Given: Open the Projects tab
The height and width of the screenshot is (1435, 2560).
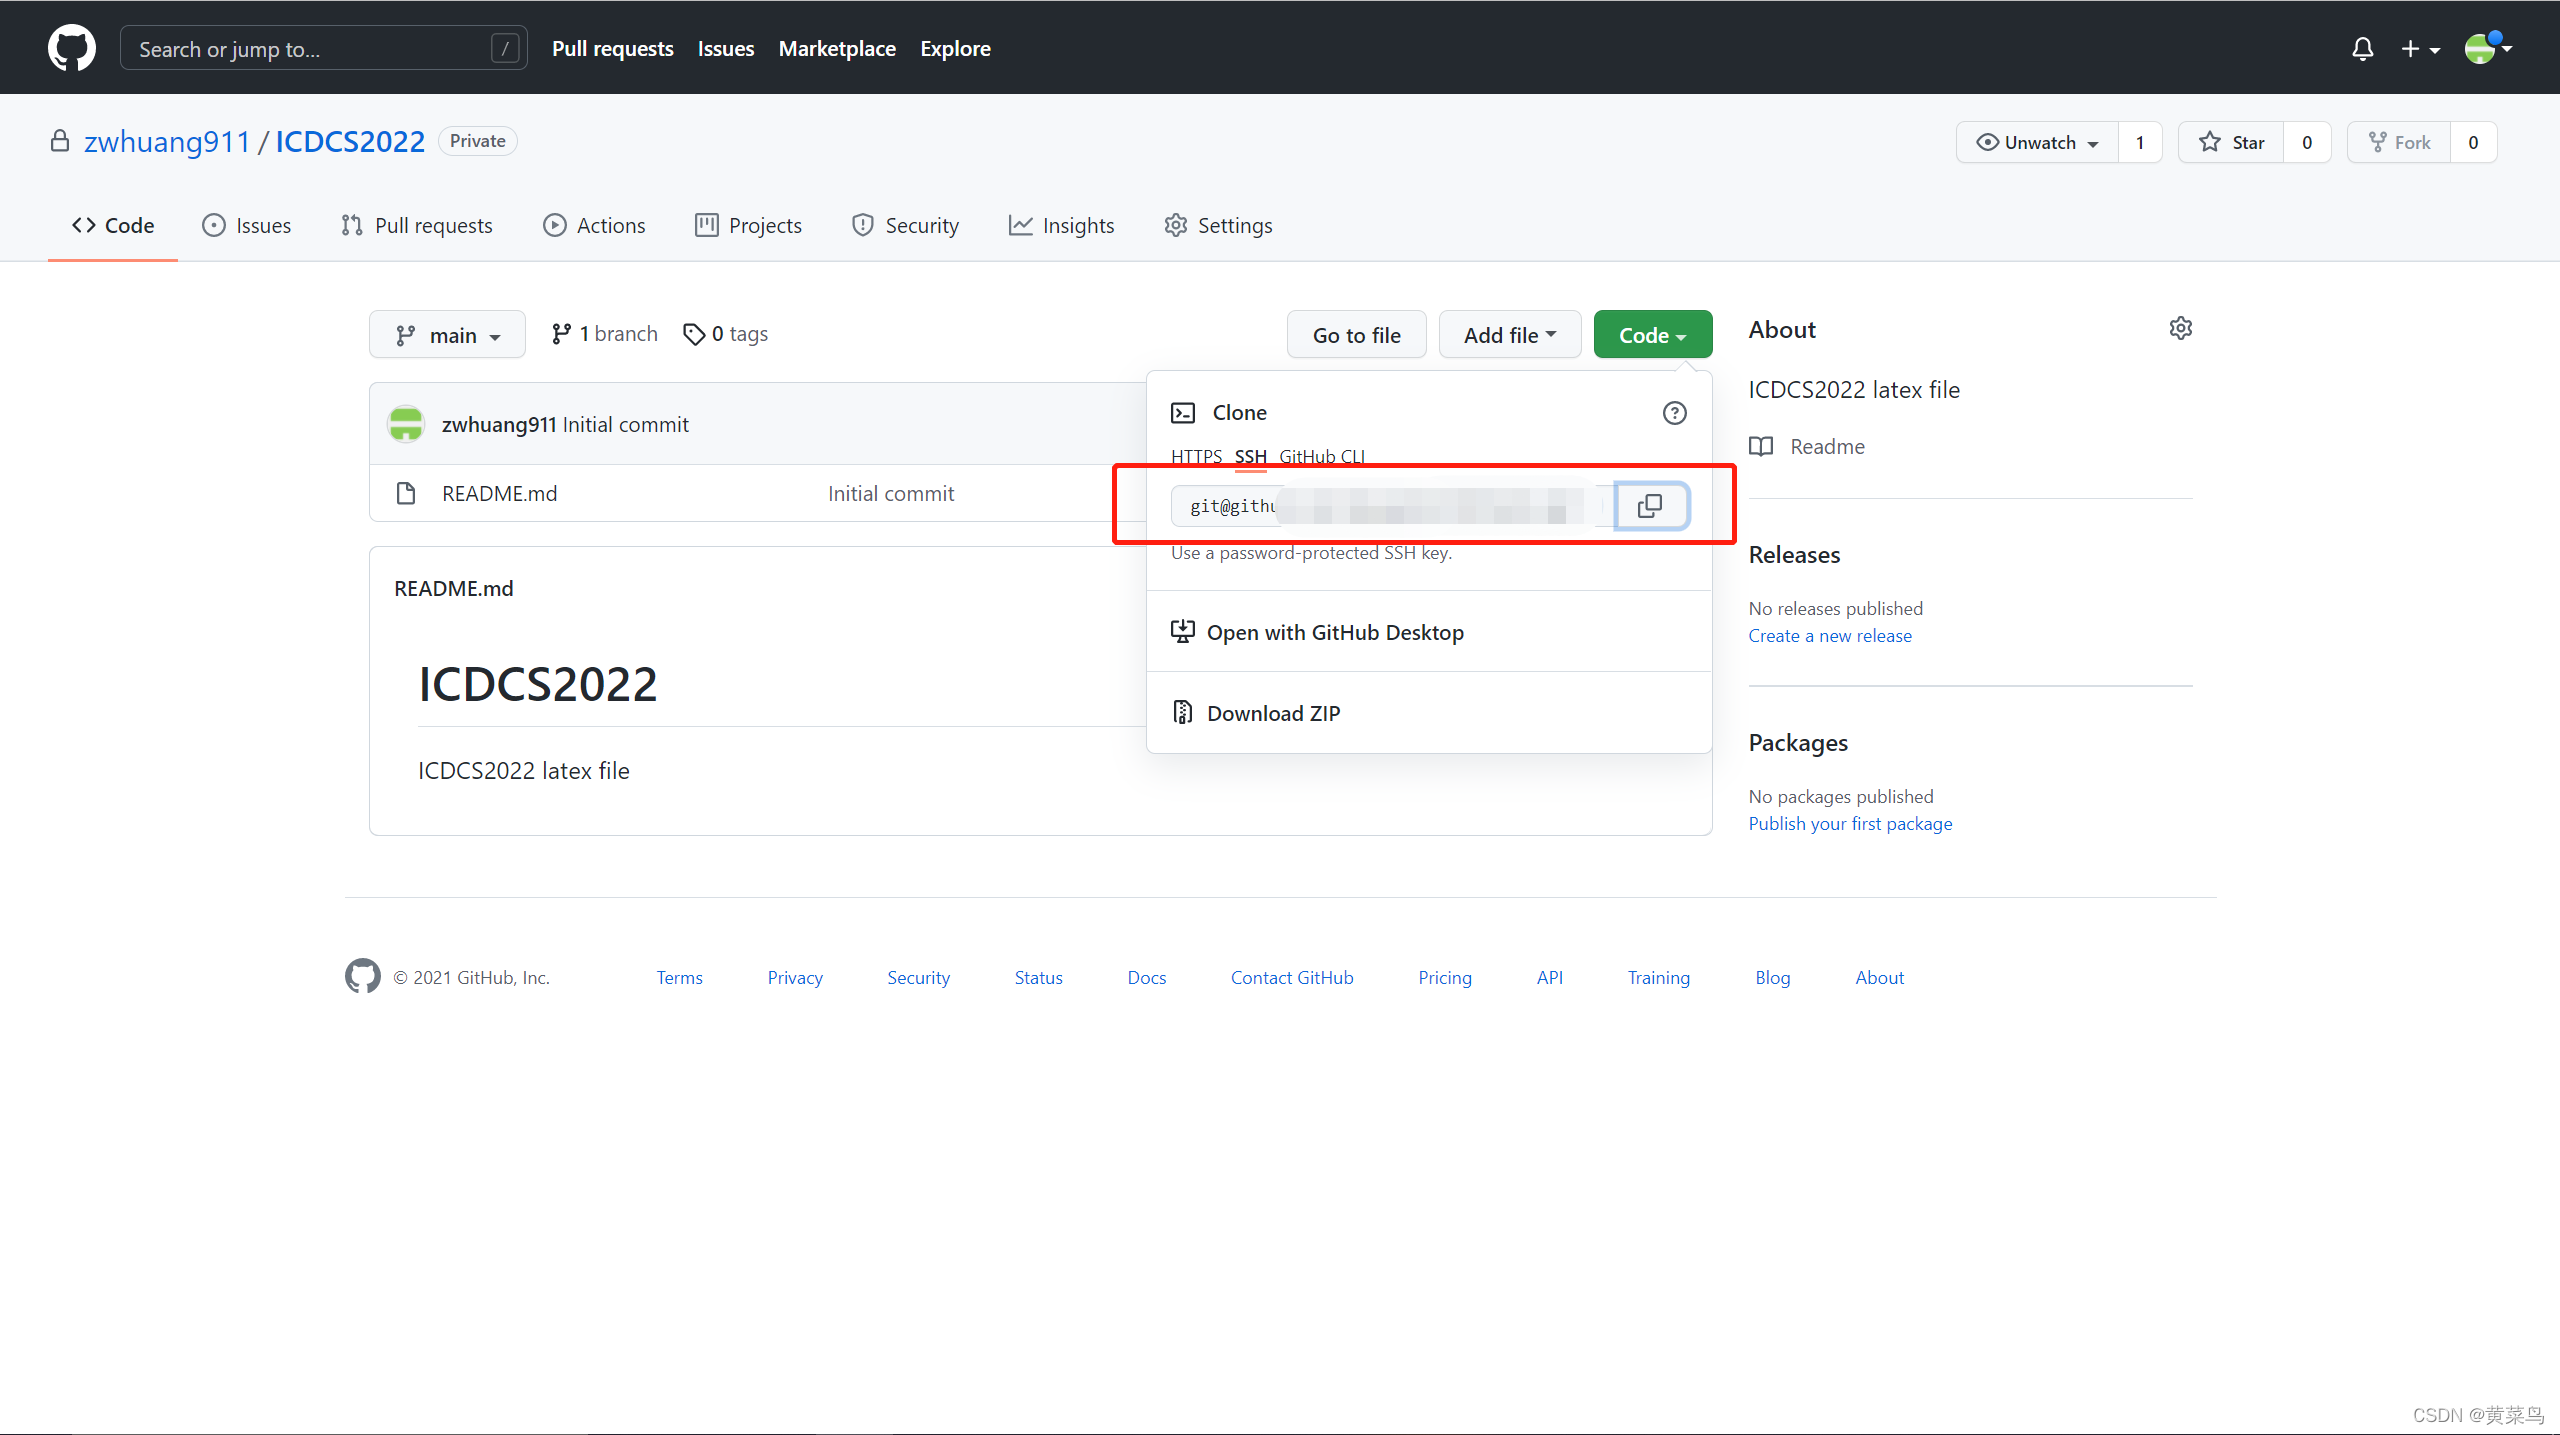Looking at the screenshot, I should [748, 225].
